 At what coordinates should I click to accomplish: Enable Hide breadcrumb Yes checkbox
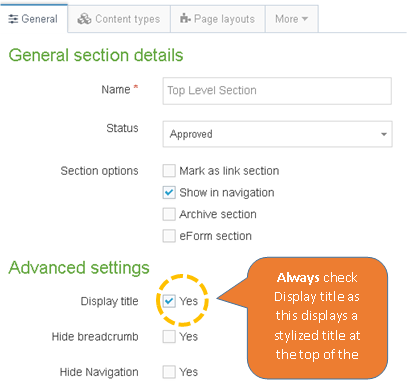pos(169,336)
